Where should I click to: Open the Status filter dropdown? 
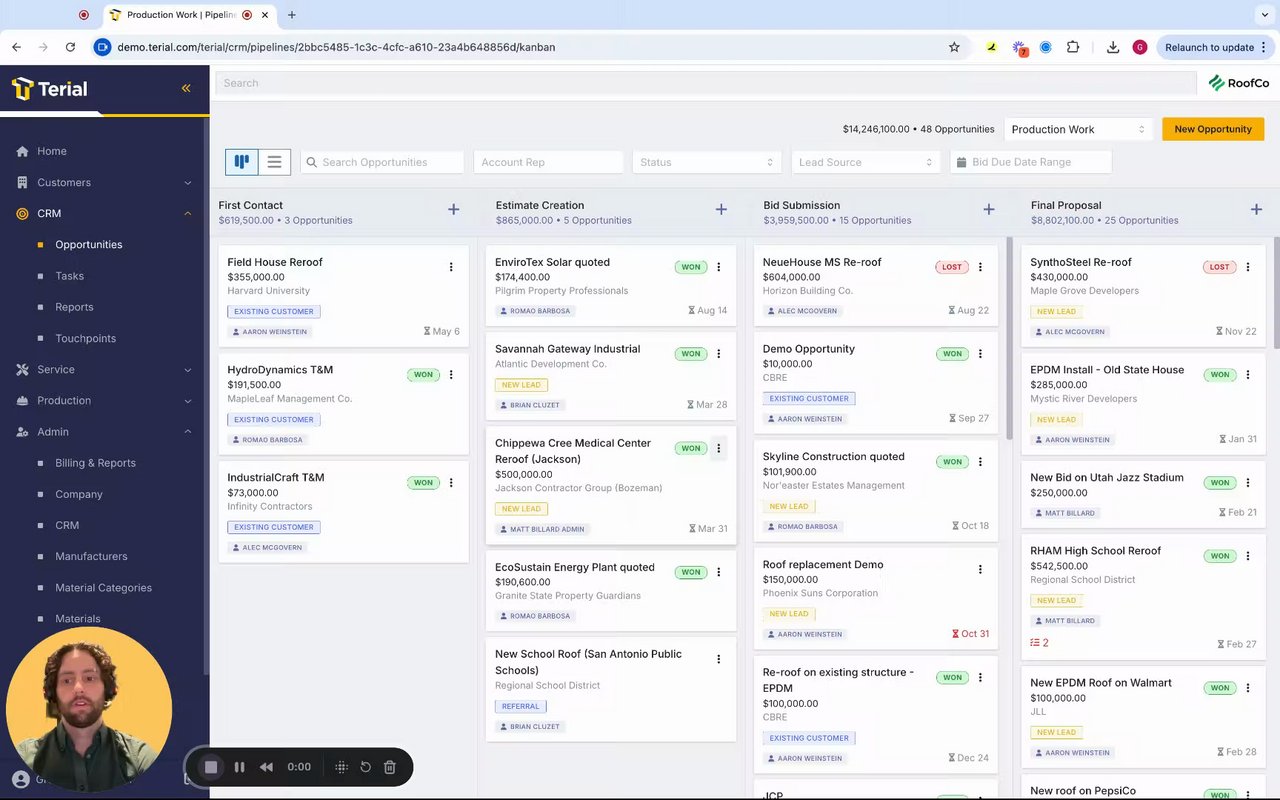click(x=707, y=162)
